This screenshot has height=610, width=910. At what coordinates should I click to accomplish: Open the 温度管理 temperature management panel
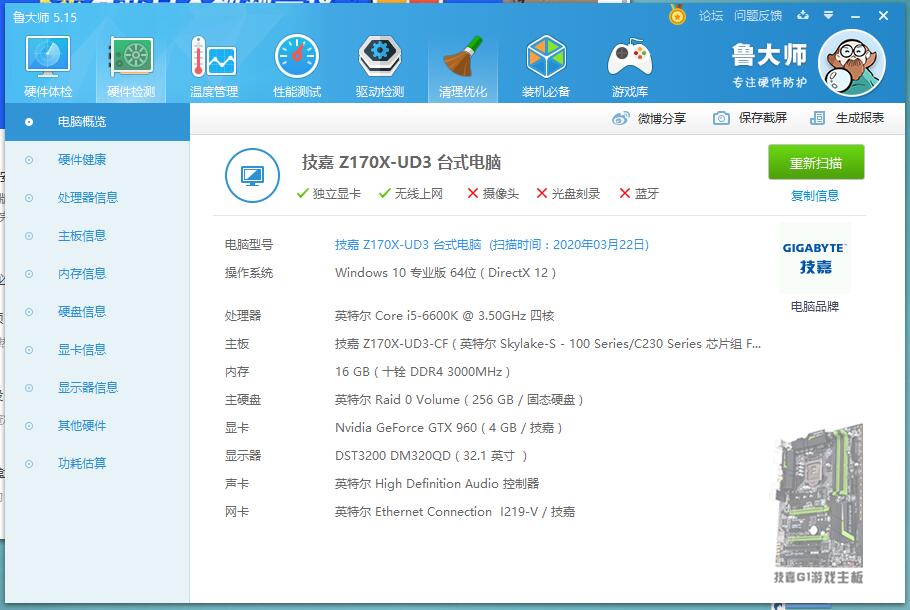[212, 64]
